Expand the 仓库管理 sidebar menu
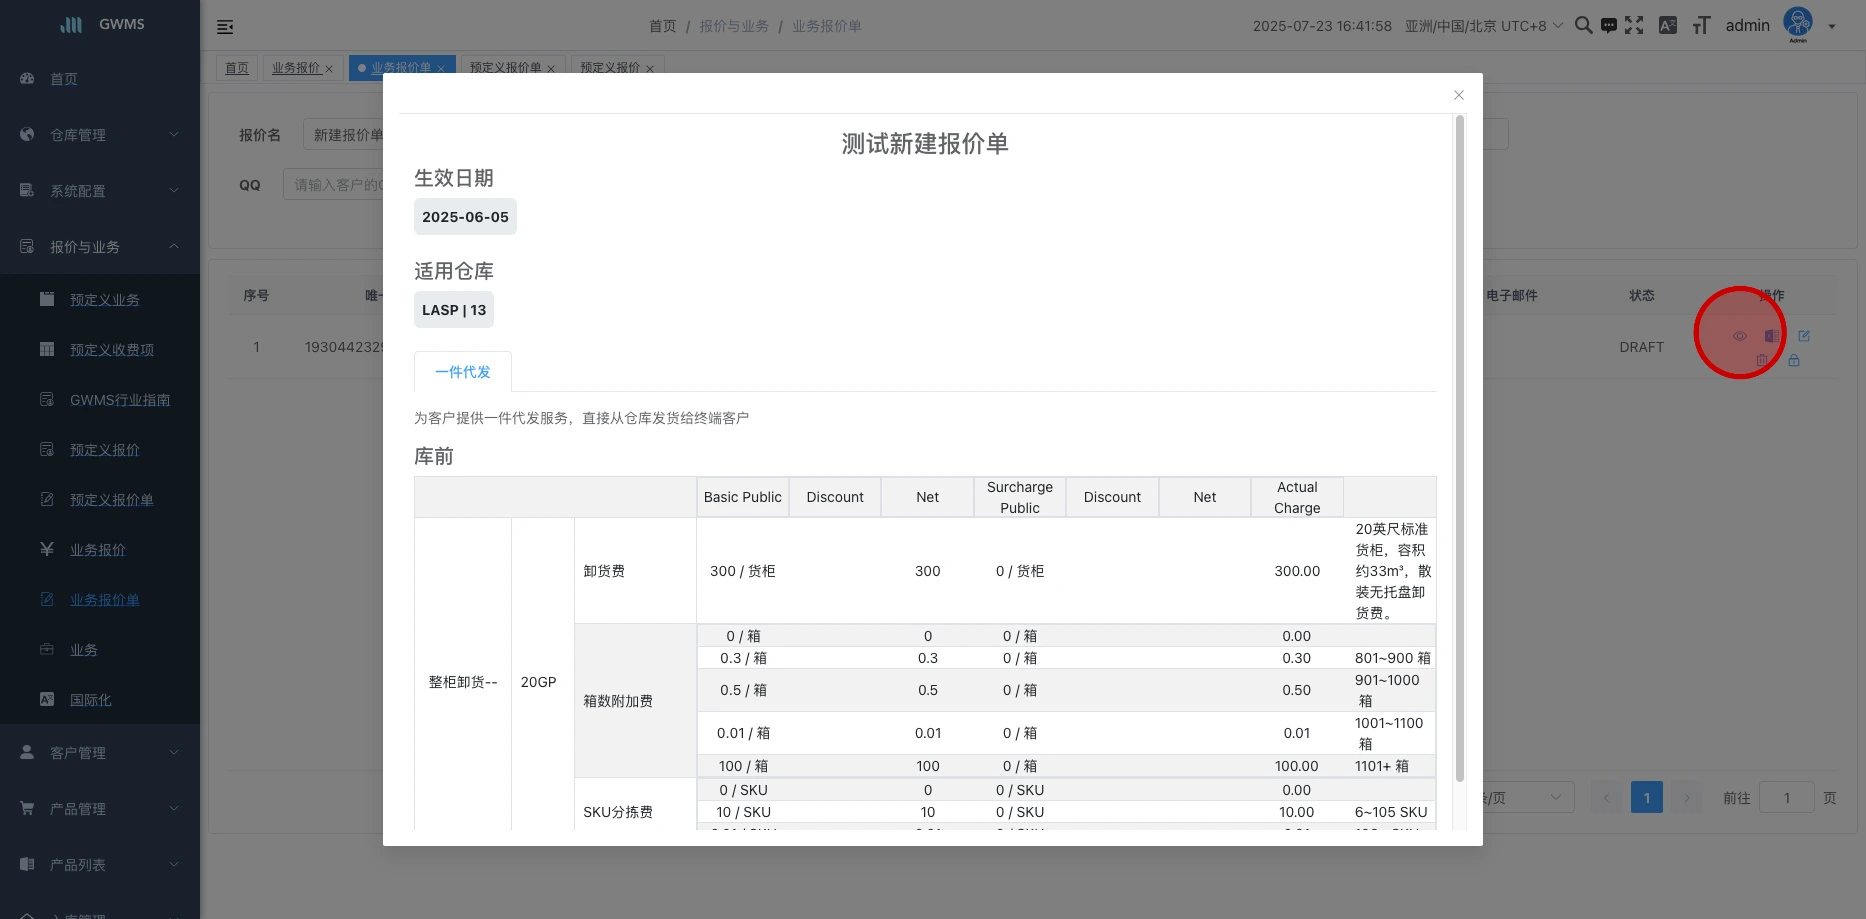Screen dimensions: 1866x919 point(100,135)
